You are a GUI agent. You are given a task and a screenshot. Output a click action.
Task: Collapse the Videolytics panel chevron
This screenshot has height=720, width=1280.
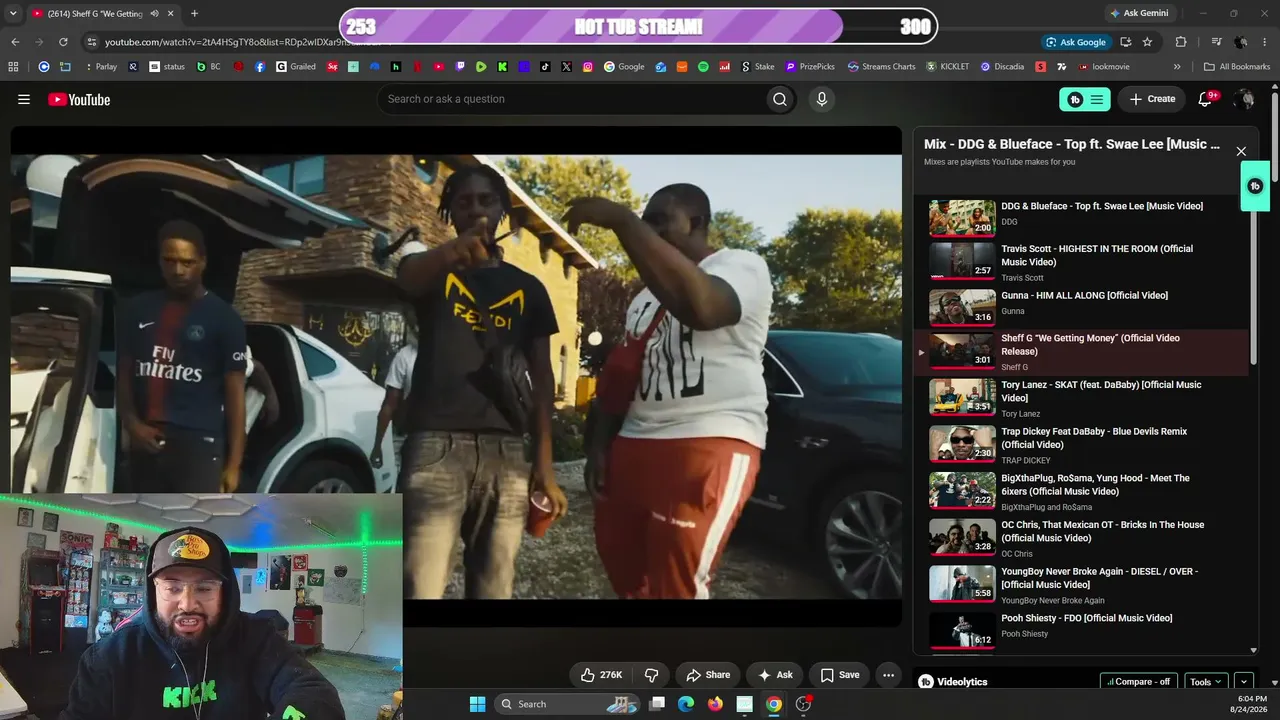1244,682
